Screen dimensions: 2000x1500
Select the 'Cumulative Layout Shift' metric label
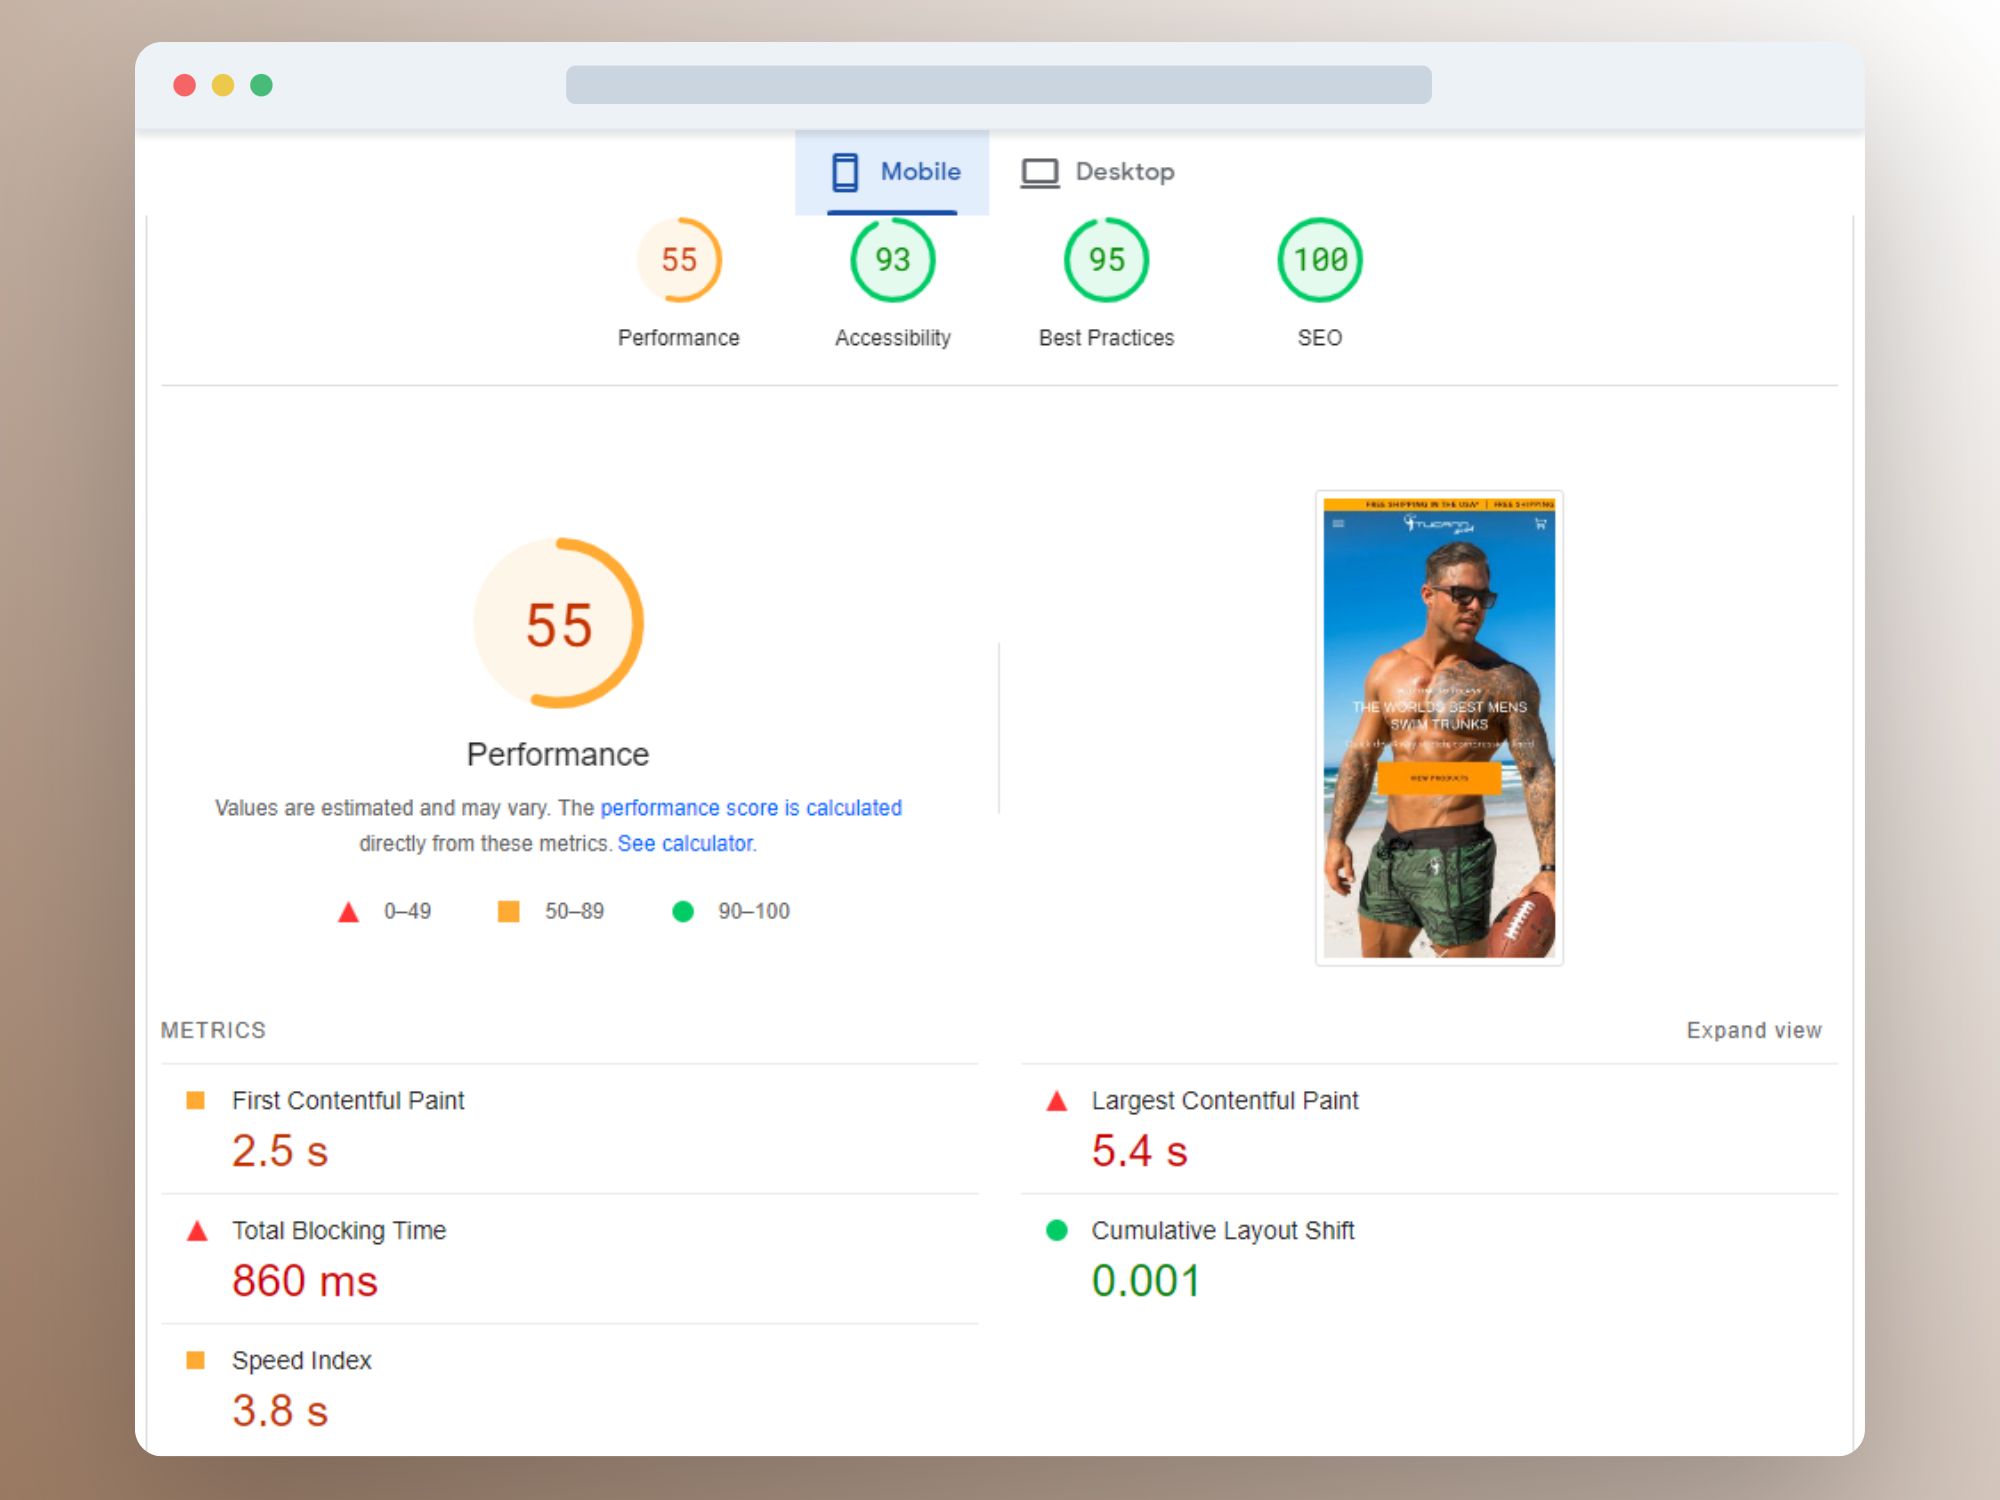click(1223, 1231)
